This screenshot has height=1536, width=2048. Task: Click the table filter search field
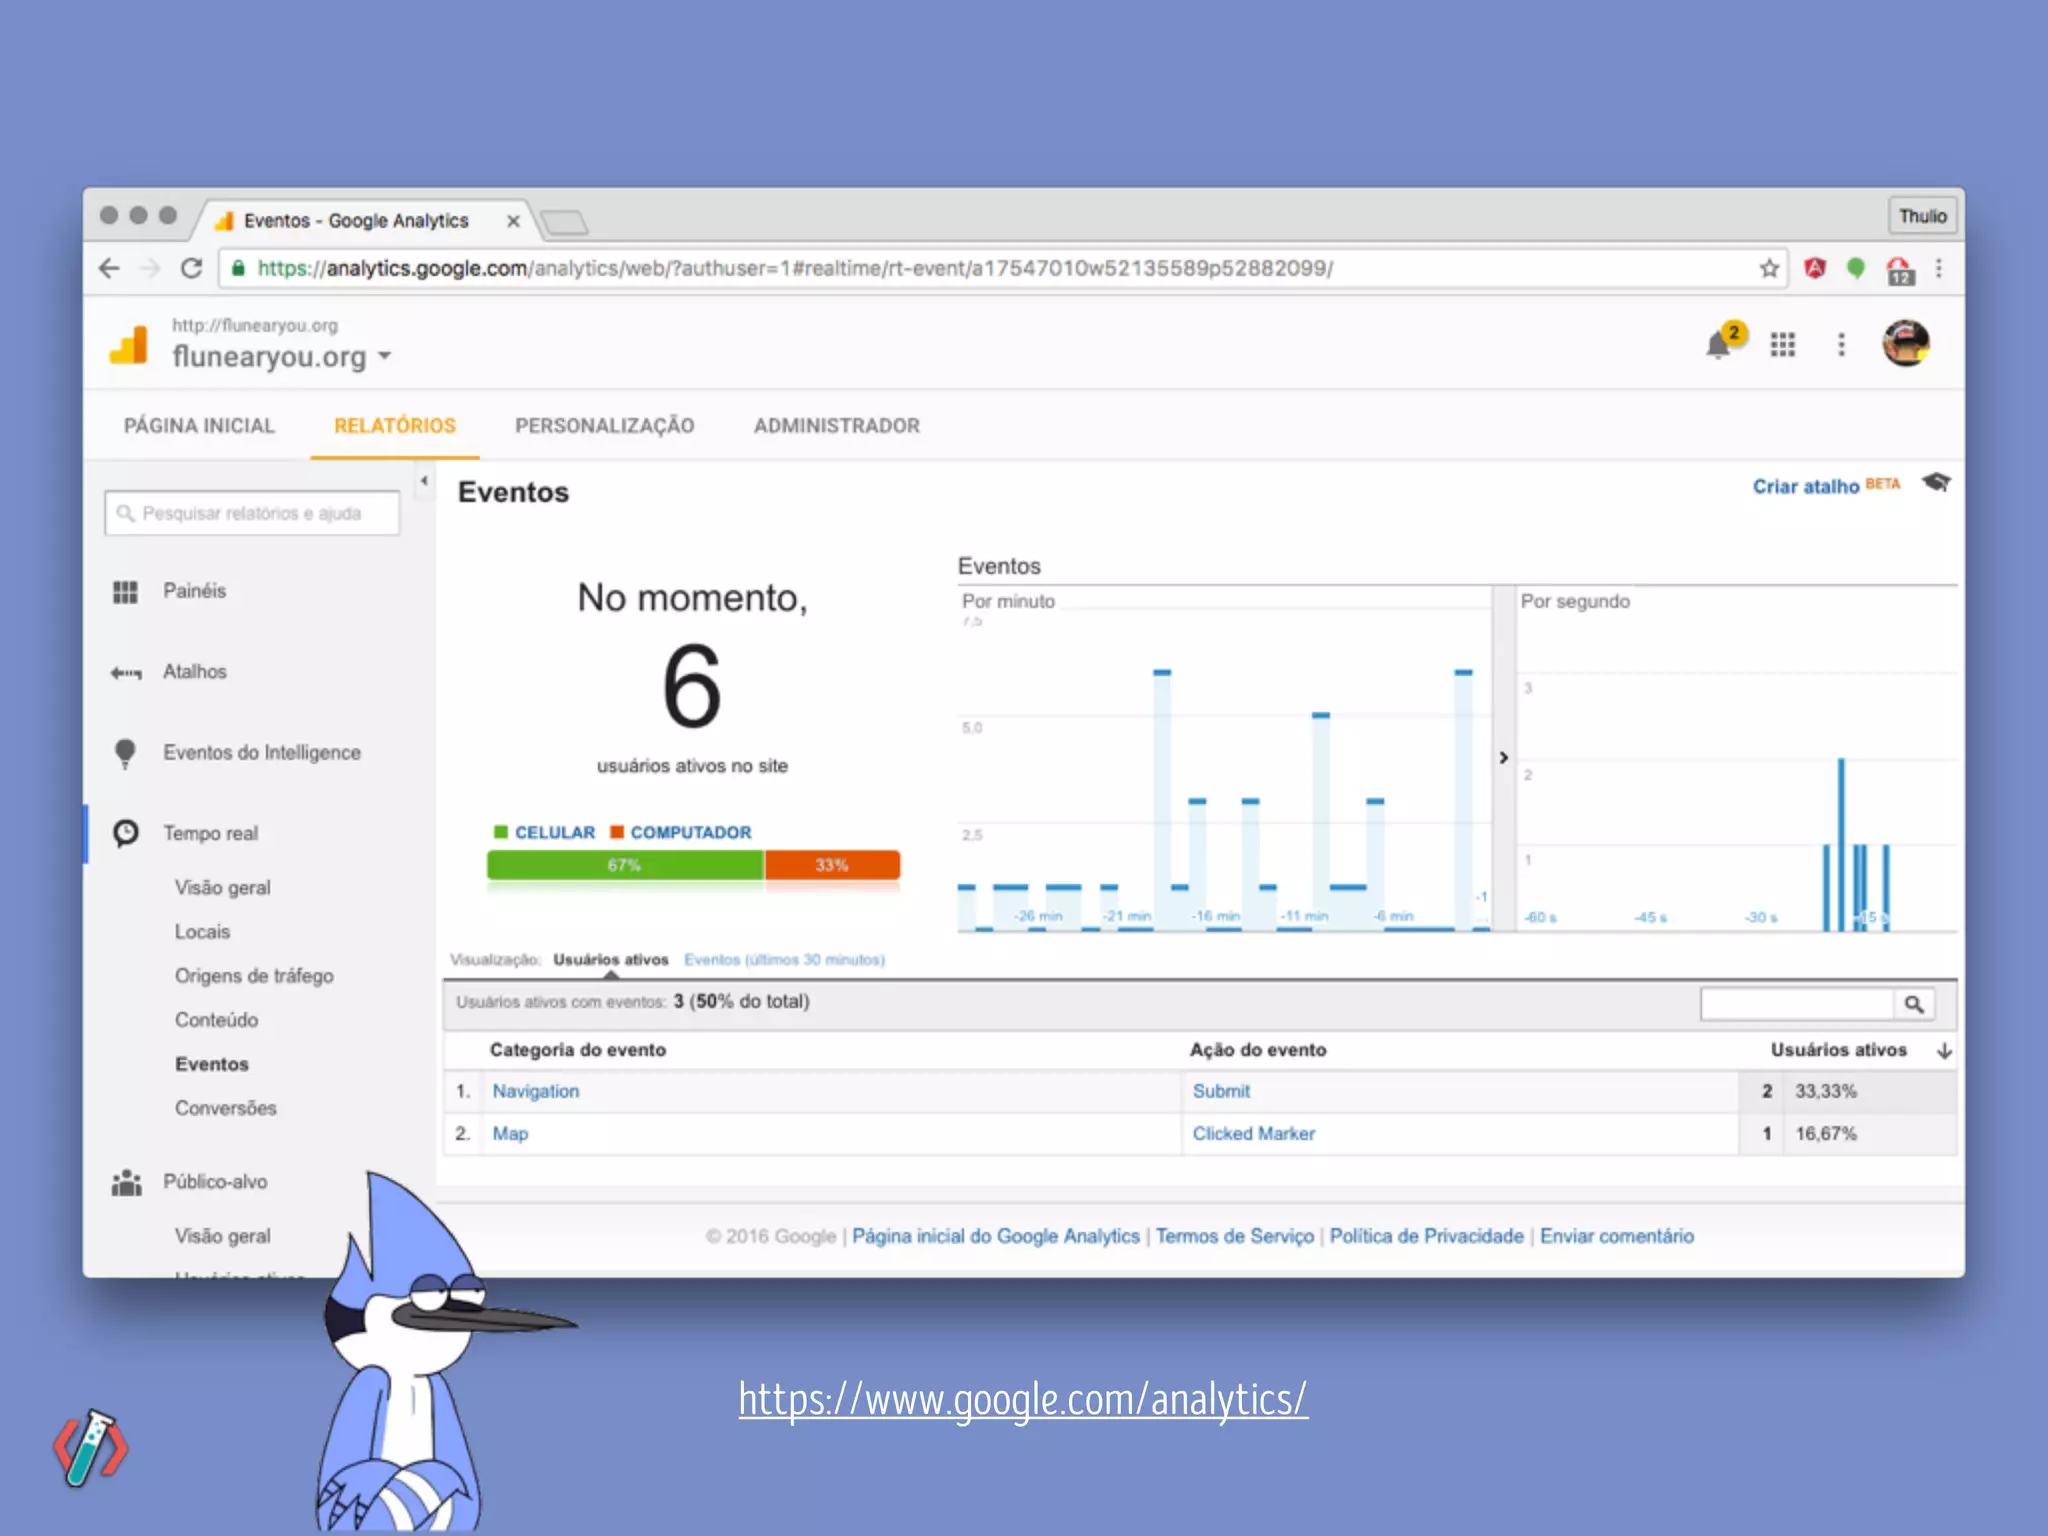pyautogui.click(x=1798, y=1004)
